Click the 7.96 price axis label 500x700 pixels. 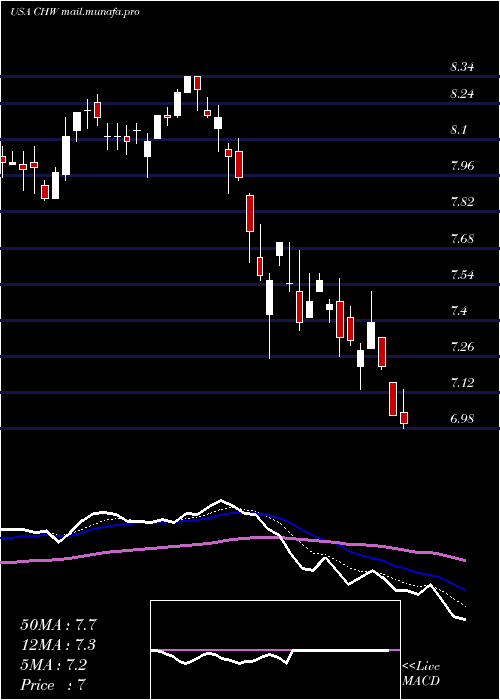pos(462,166)
